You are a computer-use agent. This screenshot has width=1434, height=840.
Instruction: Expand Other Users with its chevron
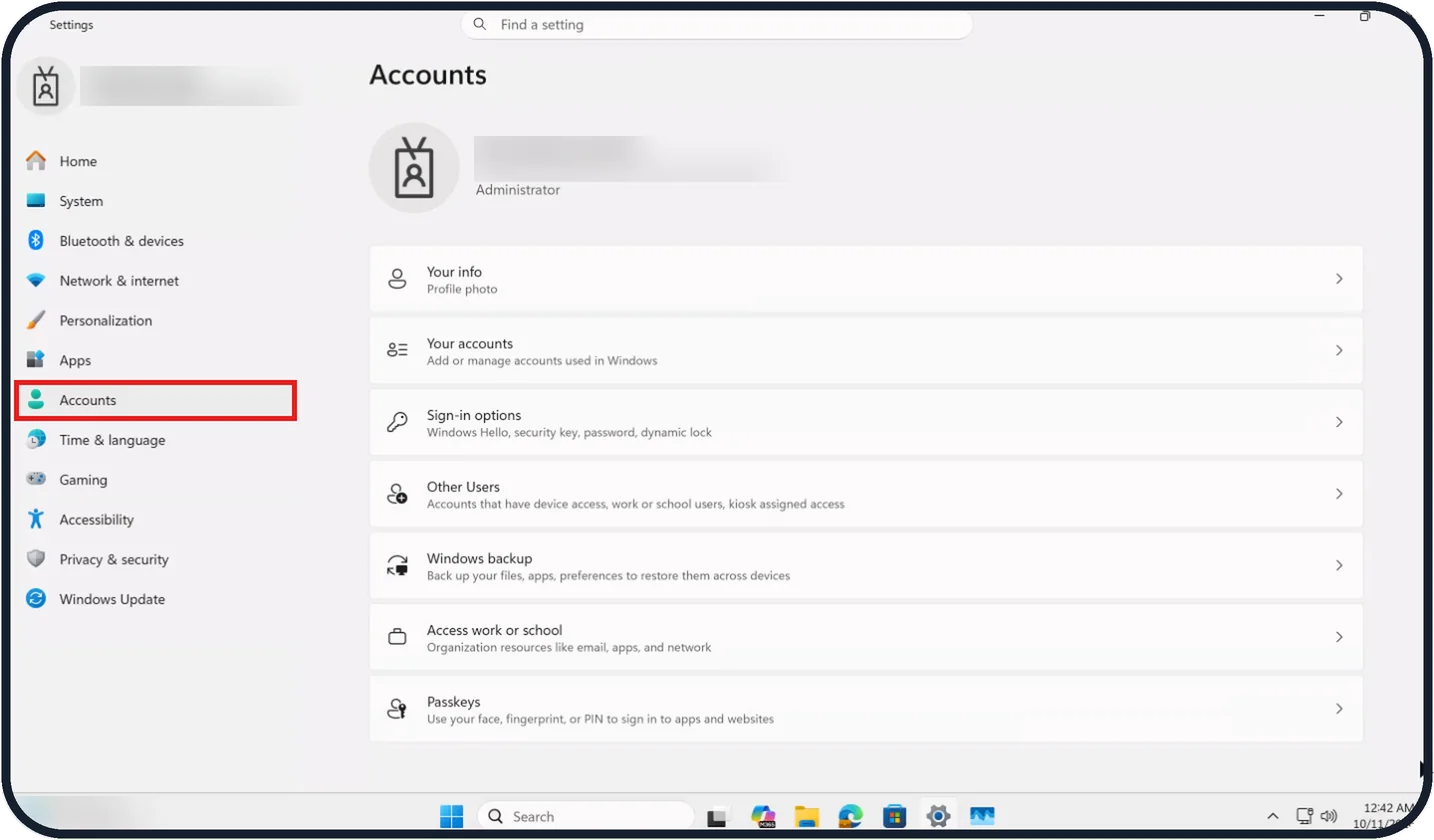(1339, 494)
